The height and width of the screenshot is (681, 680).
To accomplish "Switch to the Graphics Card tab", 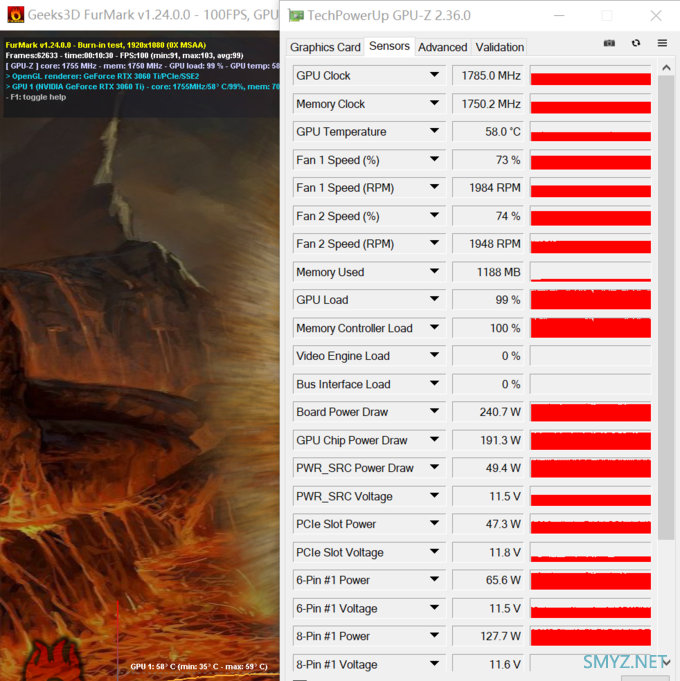I will pos(325,47).
